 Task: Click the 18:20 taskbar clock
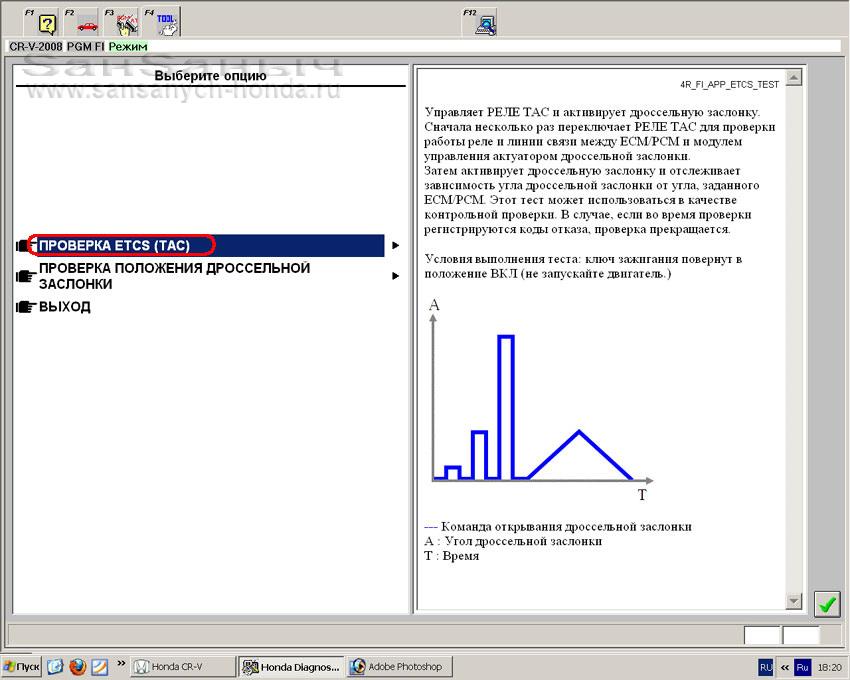829,667
